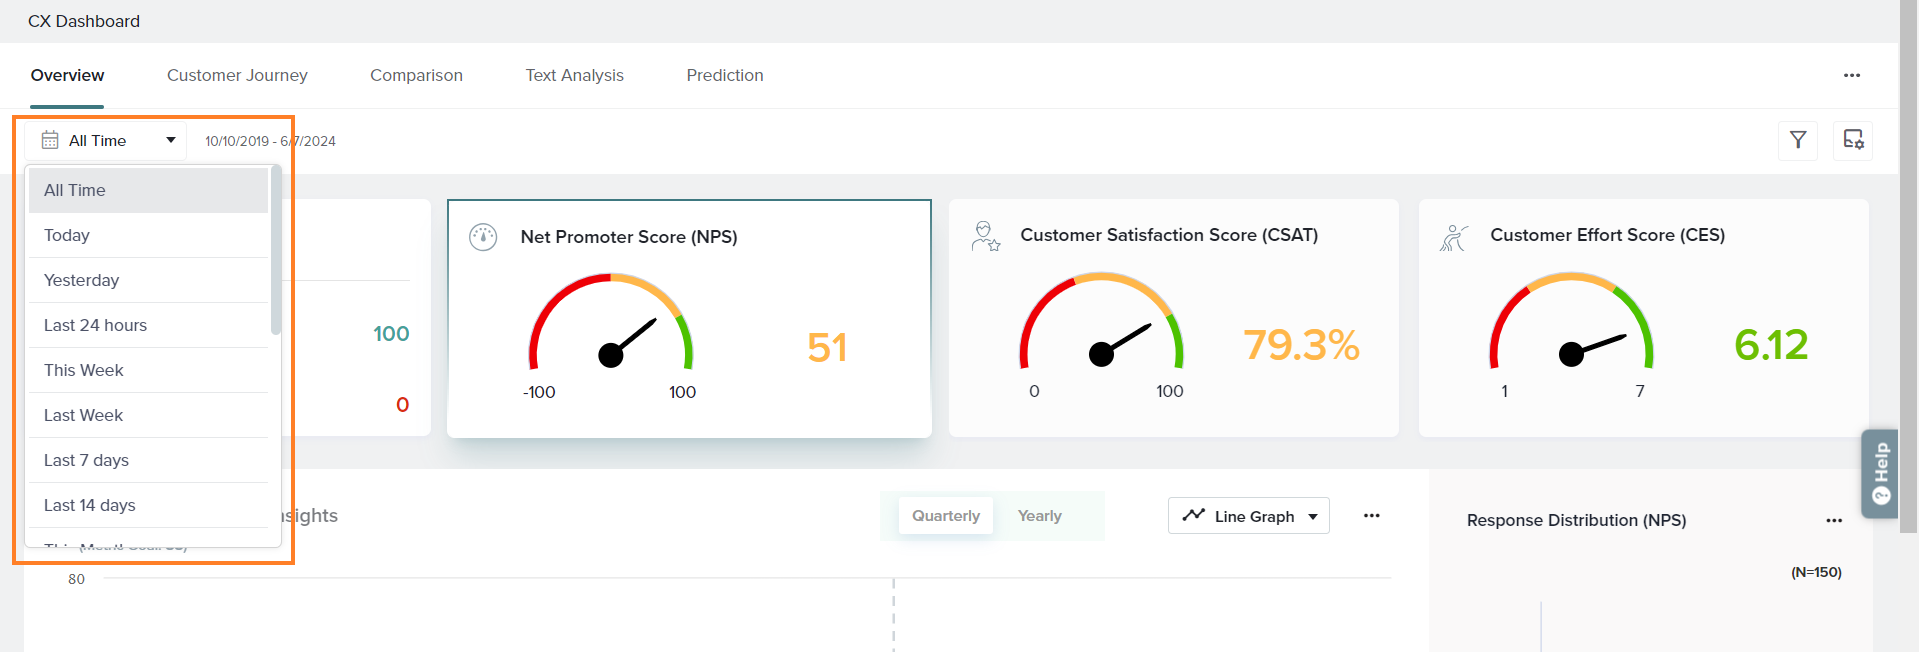Open the trend chart ellipsis menu
This screenshot has width=1919, height=652.
click(x=1371, y=516)
